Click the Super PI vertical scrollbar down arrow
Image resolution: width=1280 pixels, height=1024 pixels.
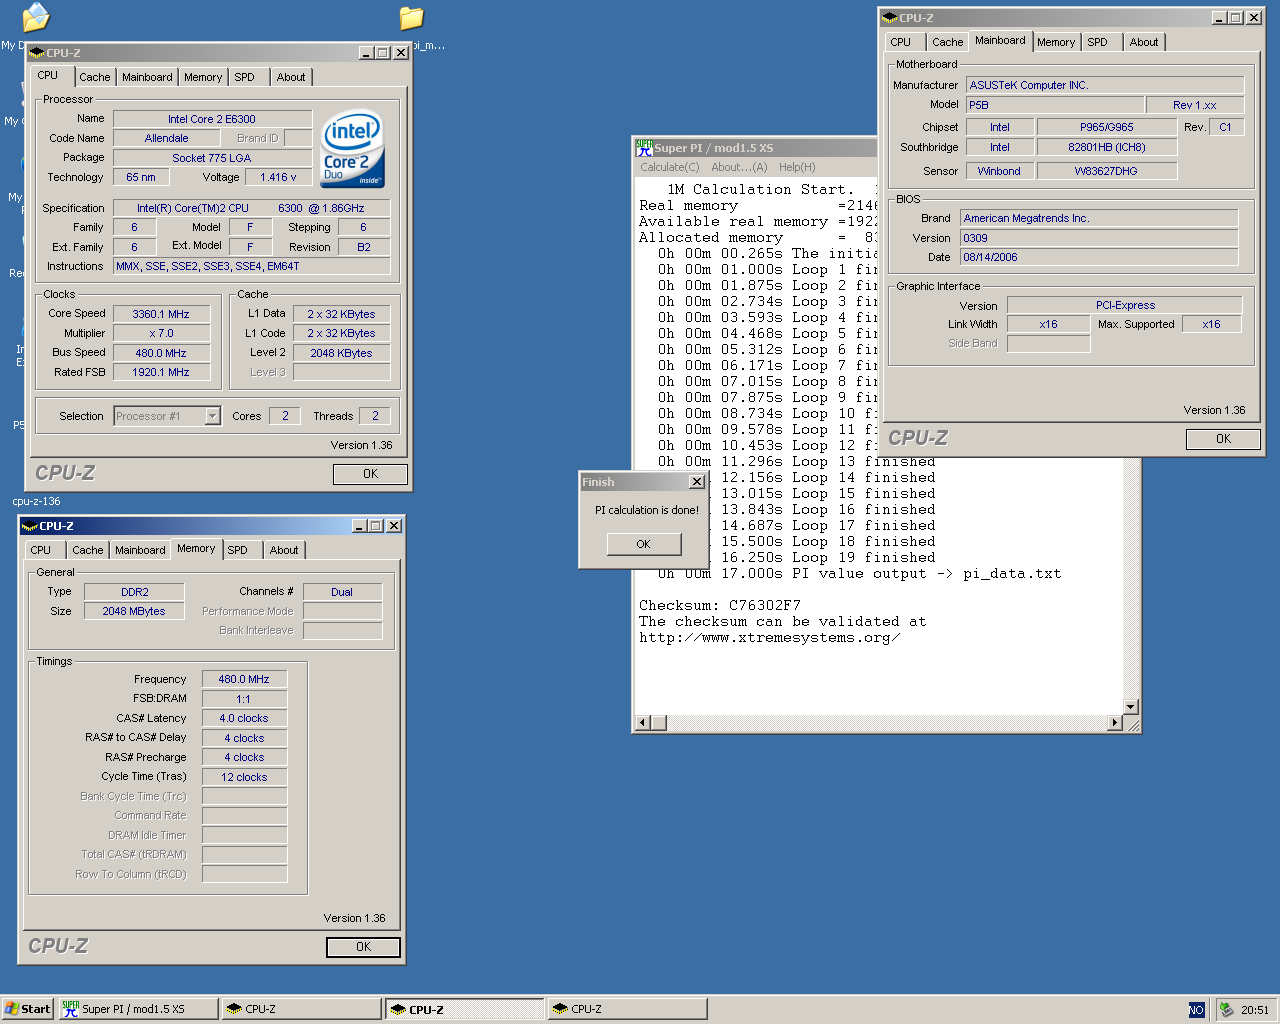coord(1131,707)
